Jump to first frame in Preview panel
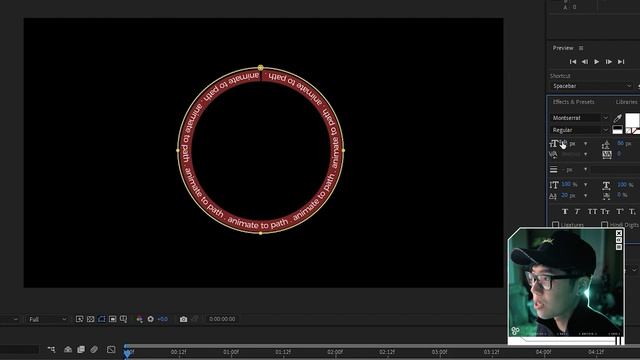The image size is (640, 360). pos(573,62)
